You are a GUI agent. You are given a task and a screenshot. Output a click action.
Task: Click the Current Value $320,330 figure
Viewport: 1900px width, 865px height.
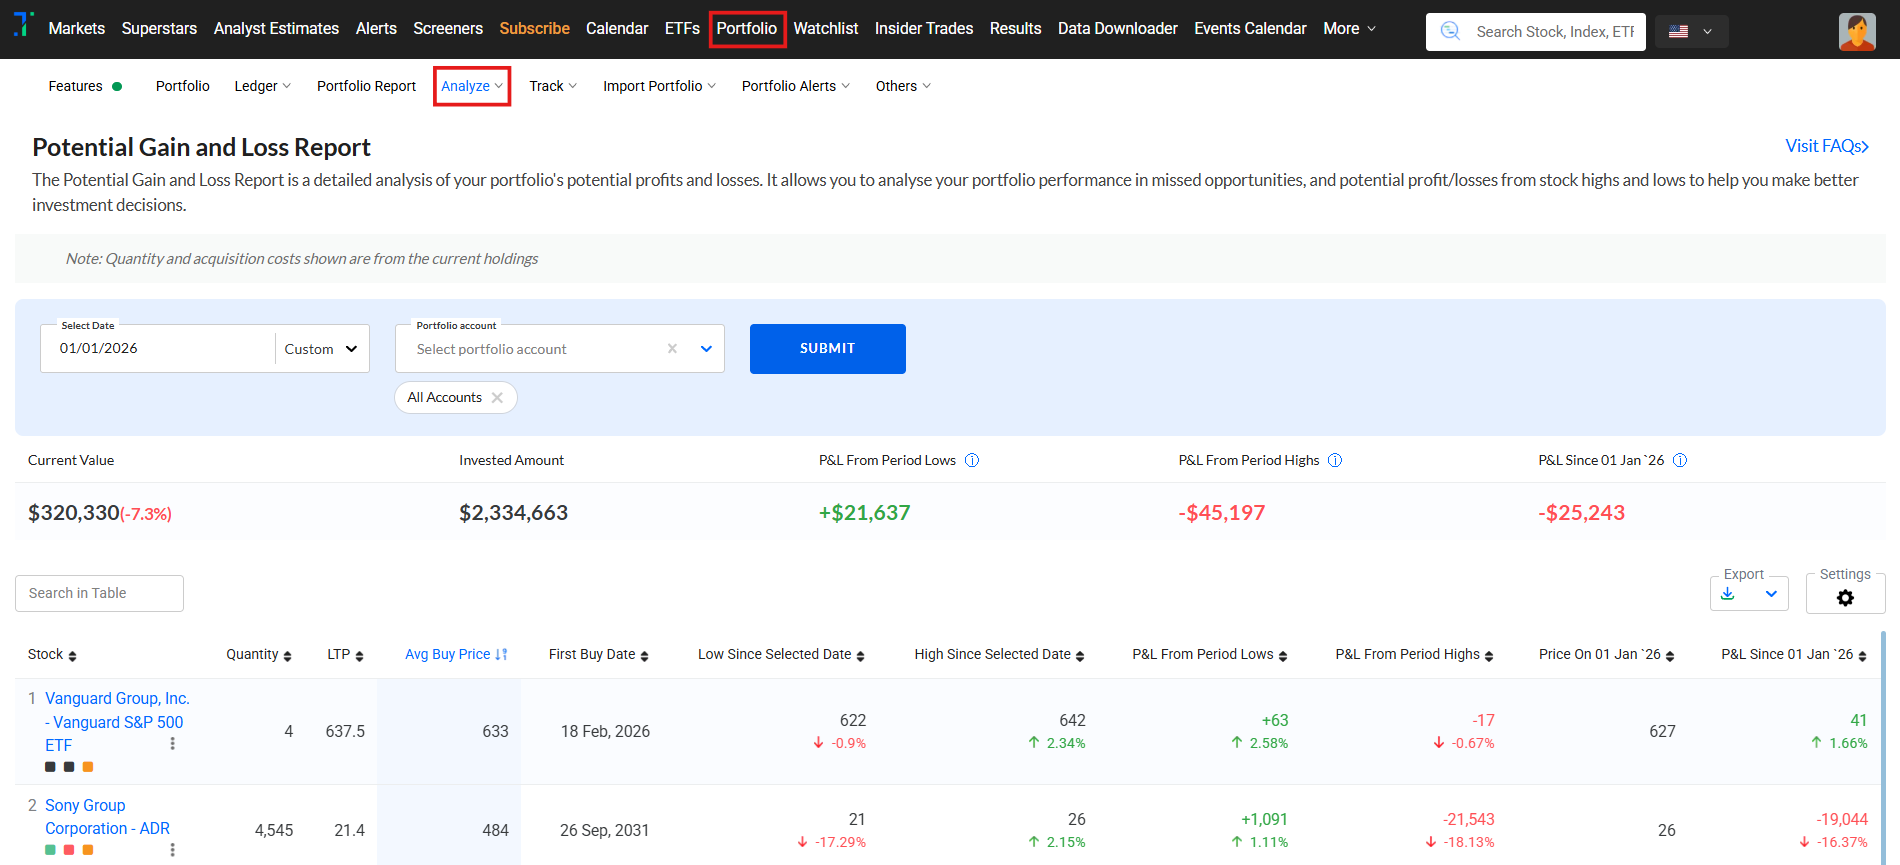tap(74, 513)
